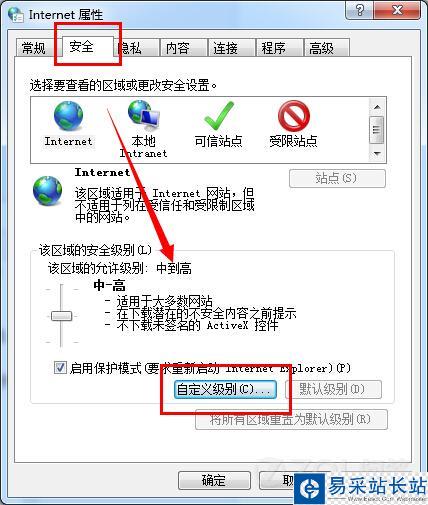Switch to the 常规 tab
This screenshot has height=505, width=428.
tap(34, 48)
